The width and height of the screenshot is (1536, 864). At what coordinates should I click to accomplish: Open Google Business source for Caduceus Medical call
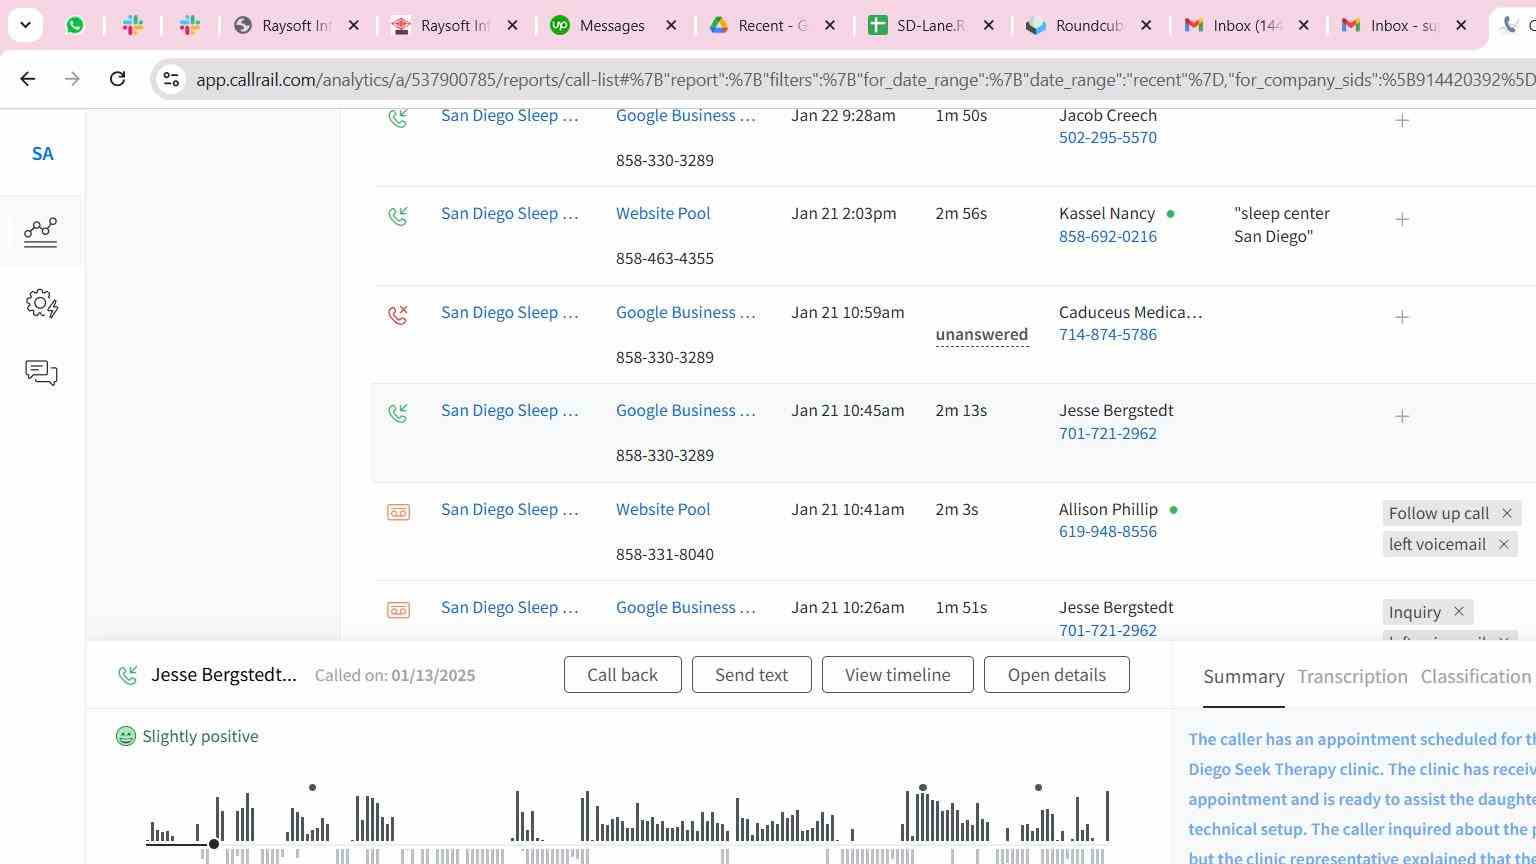[x=685, y=312]
